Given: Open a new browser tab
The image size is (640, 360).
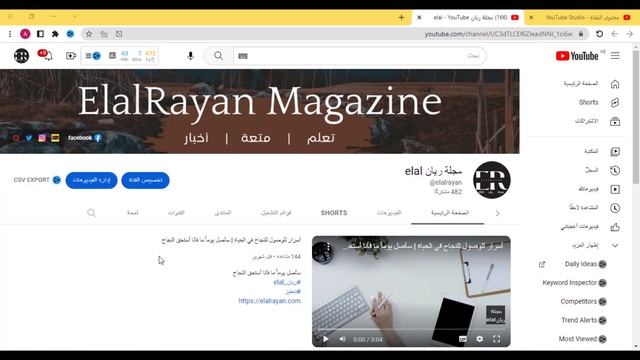Looking at the screenshot, I should pos(401,18).
